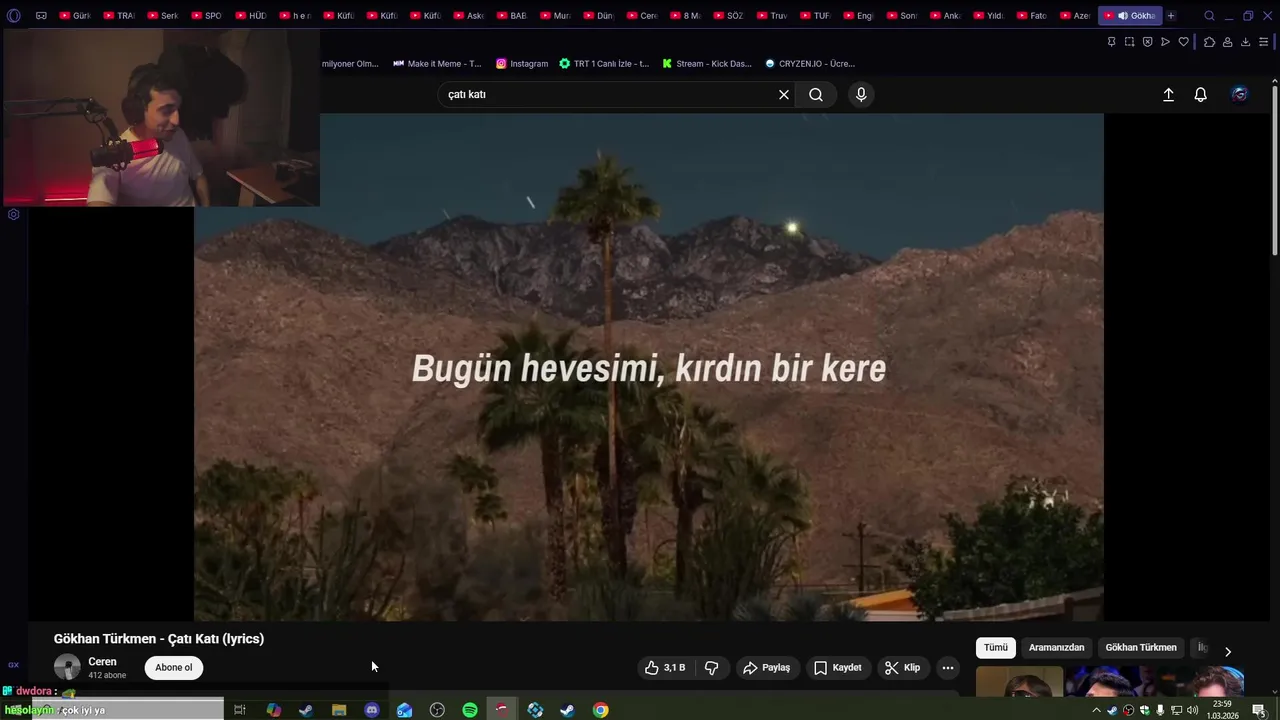Open Task View from the taskbar

[240, 710]
